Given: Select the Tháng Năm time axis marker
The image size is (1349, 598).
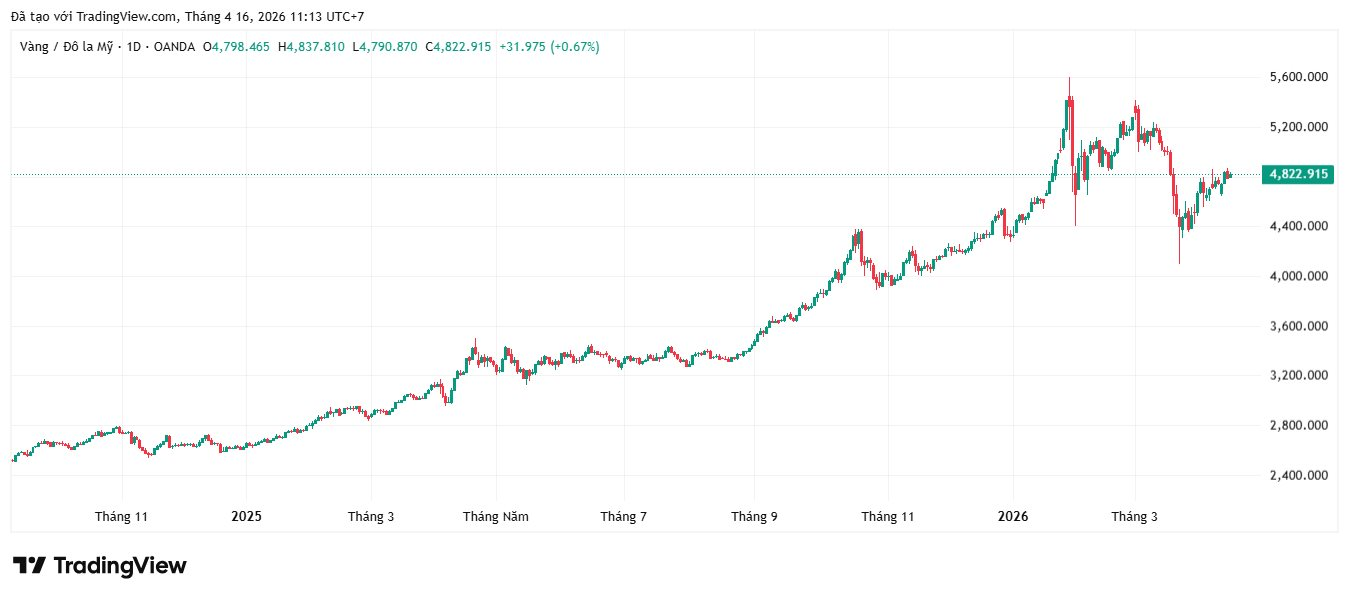Looking at the screenshot, I should tap(496, 517).
